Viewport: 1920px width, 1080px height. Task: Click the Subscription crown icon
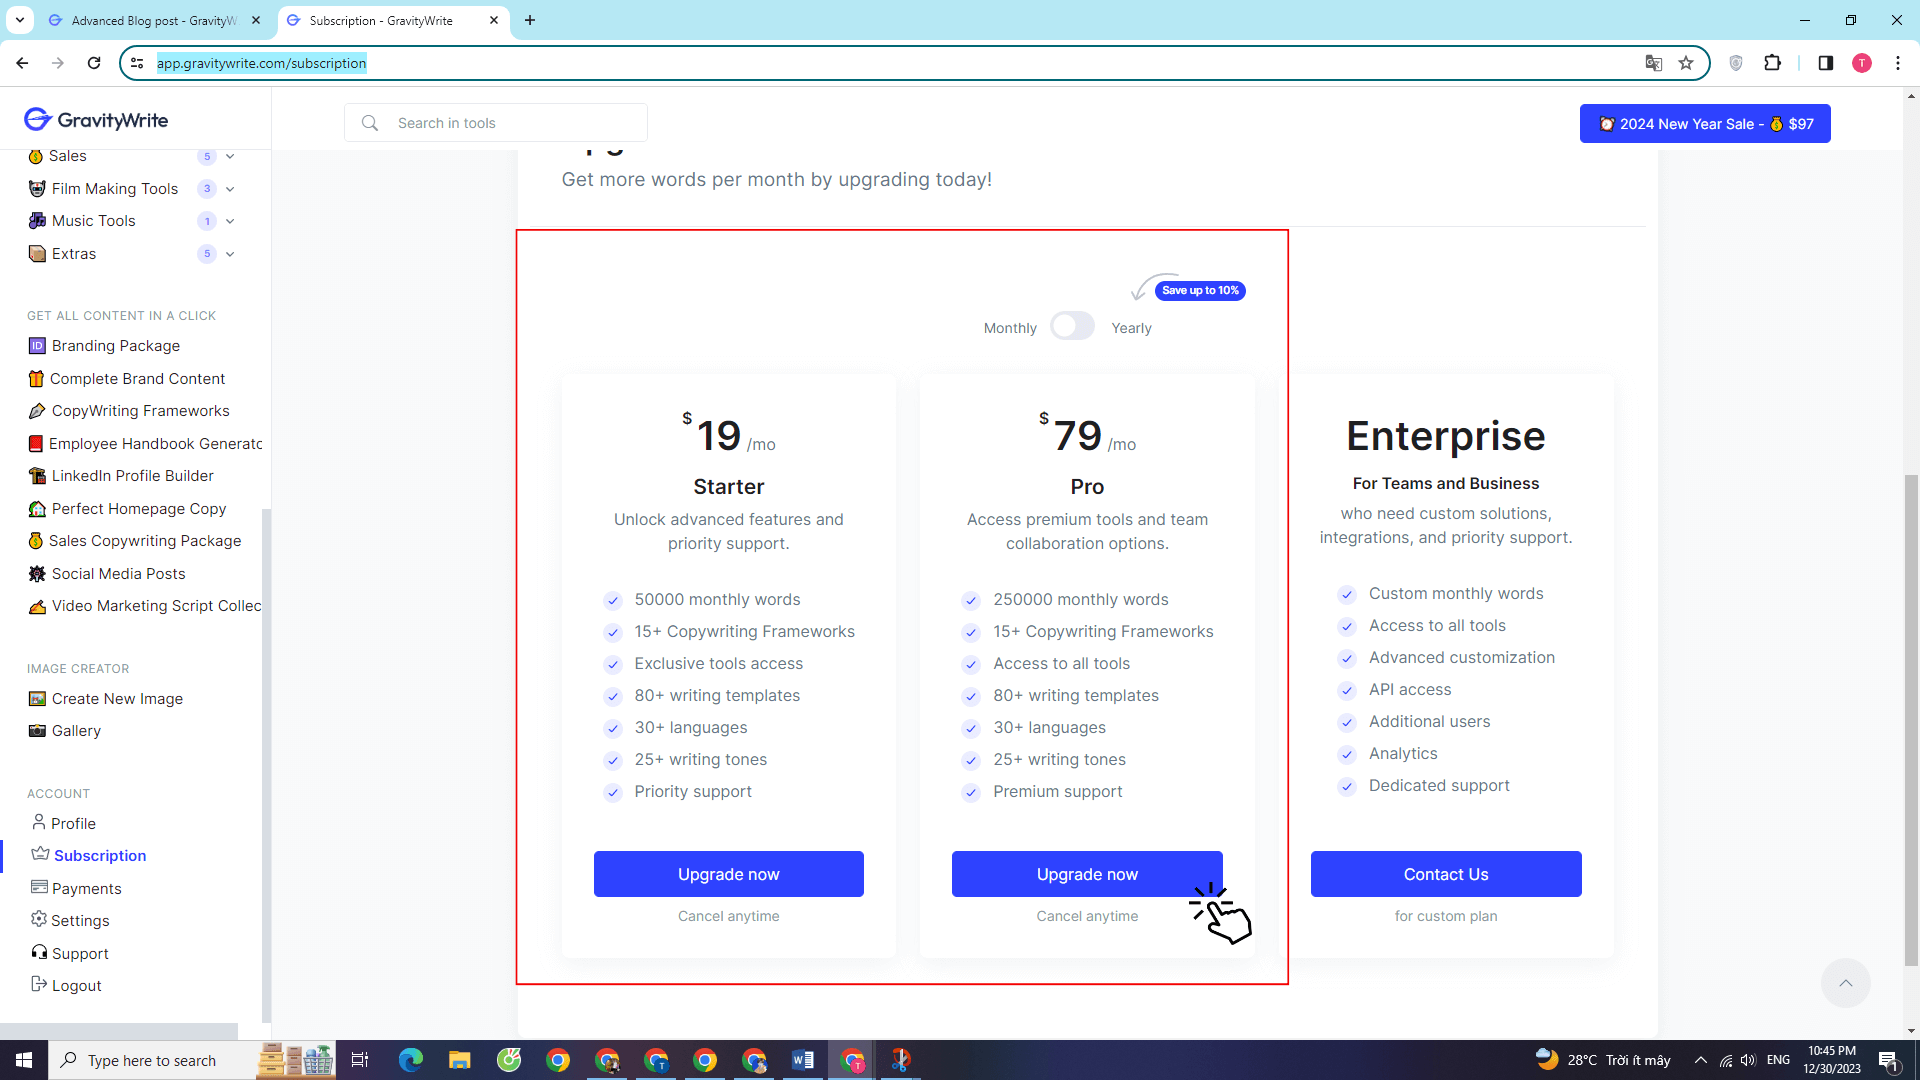click(40, 854)
